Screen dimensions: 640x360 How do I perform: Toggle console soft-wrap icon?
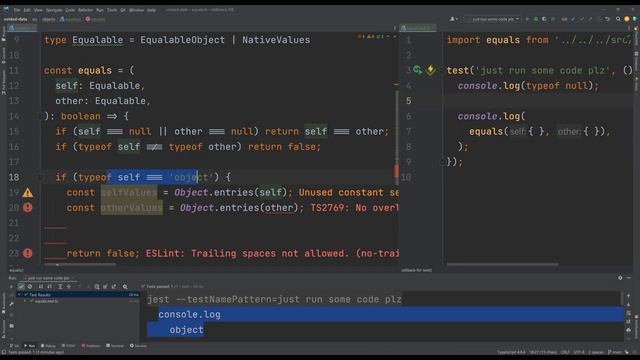[629, 313]
